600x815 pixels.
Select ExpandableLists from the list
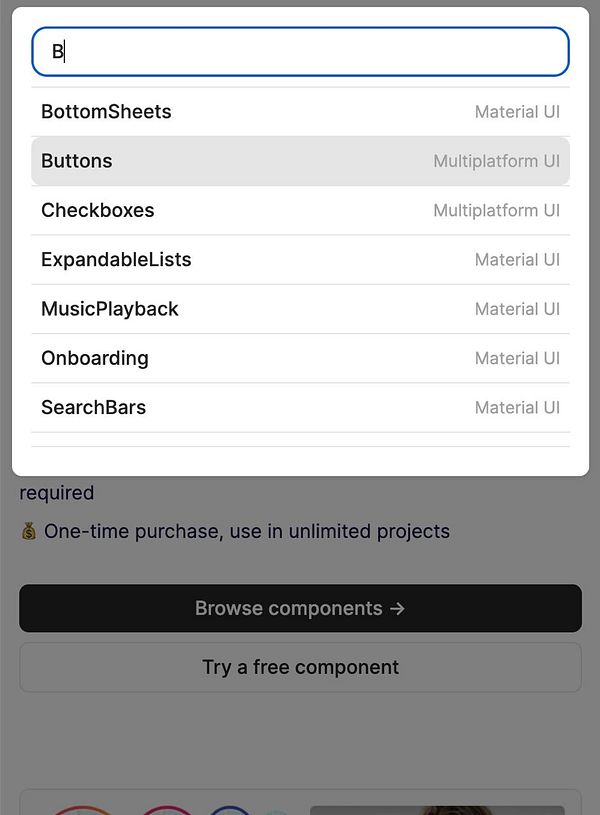(x=116, y=260)
